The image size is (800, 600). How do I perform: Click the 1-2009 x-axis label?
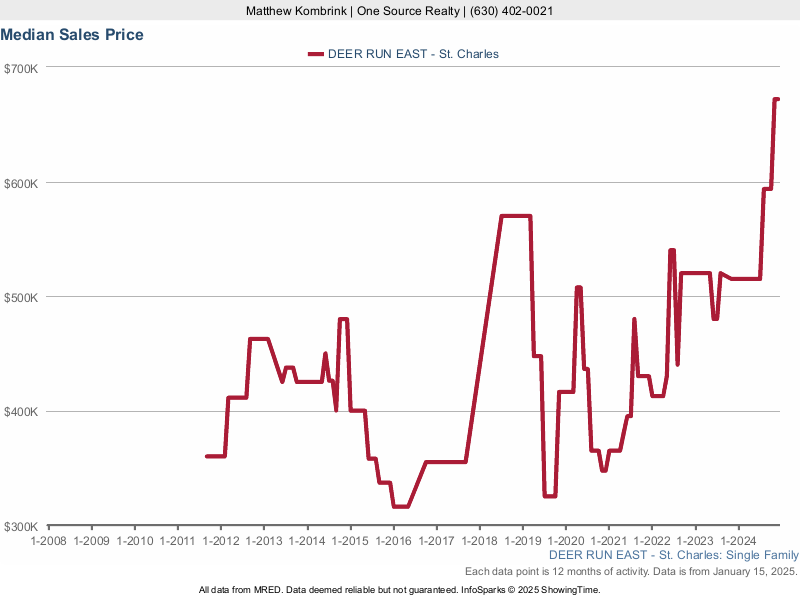pyautogui.click(x=91, y=541)
